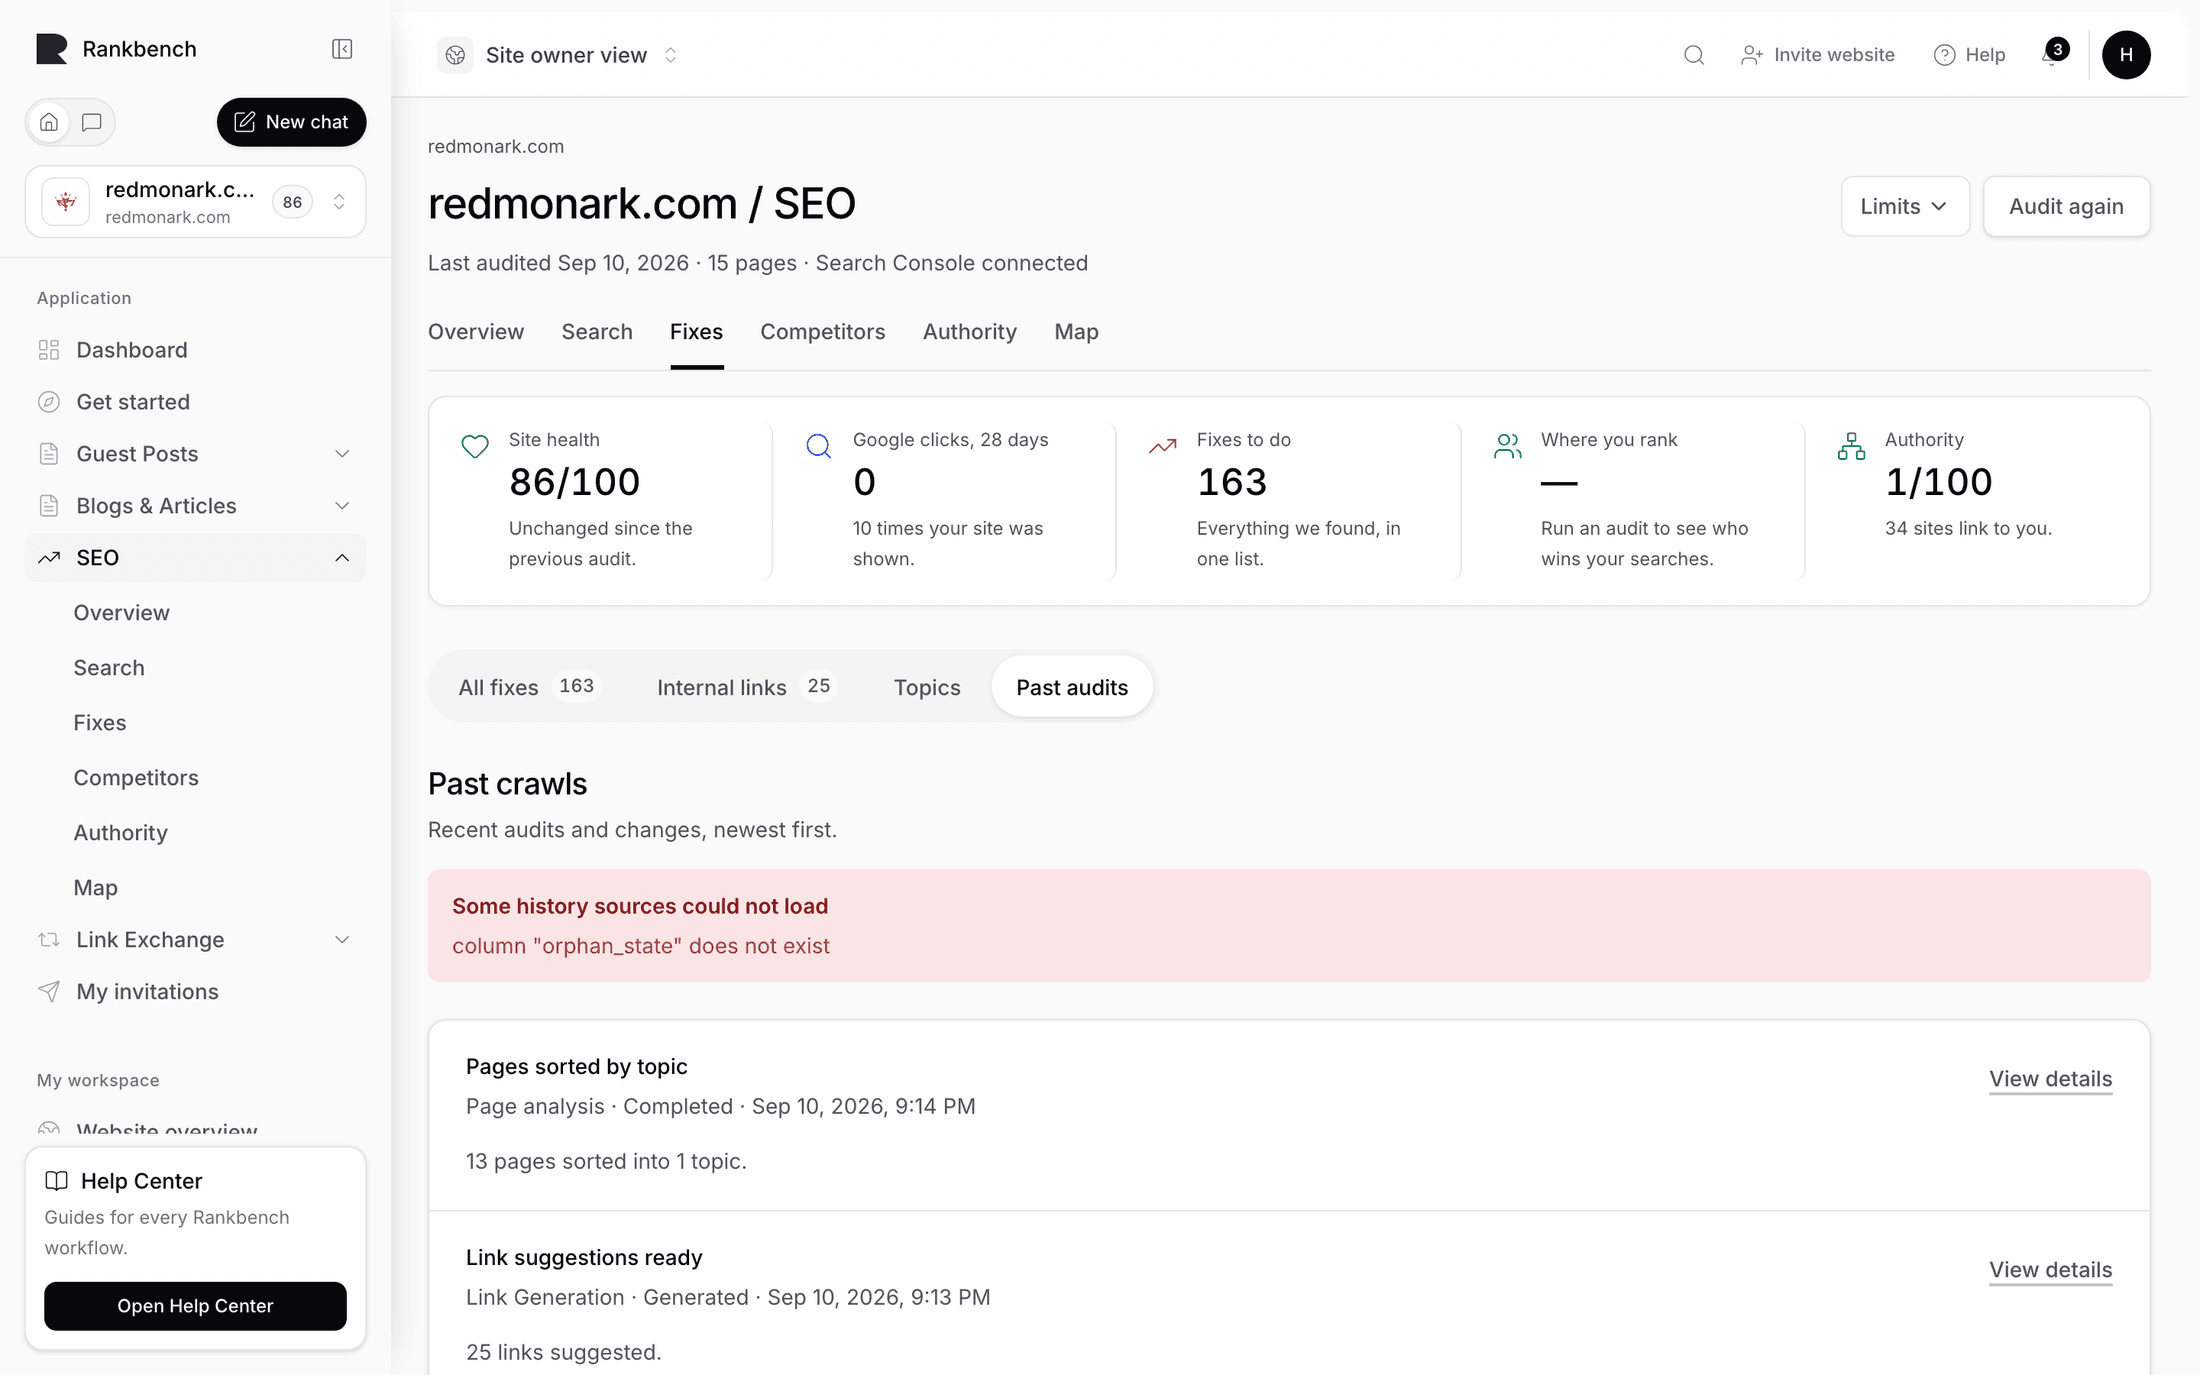Open the Dashboard grid icon
This screenshot has width=2200, height=1375.
point(49,350)
